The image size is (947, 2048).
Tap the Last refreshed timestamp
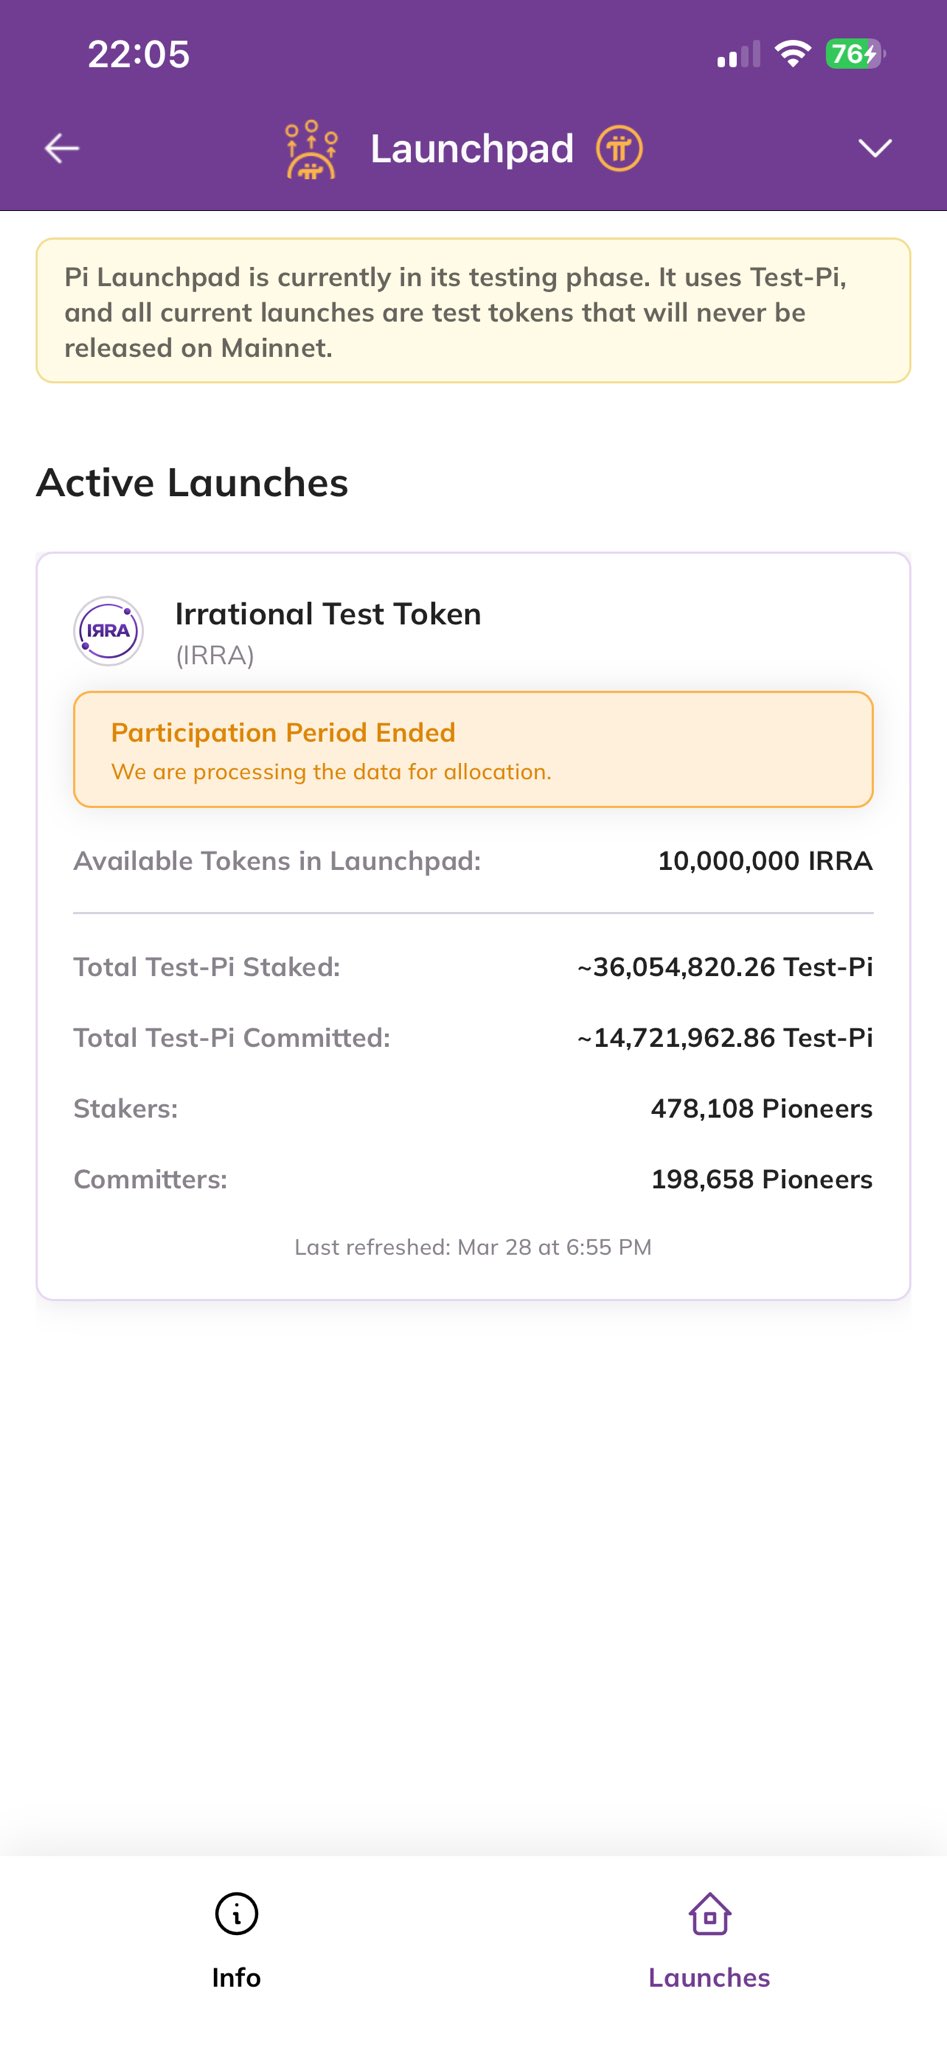473,1247
